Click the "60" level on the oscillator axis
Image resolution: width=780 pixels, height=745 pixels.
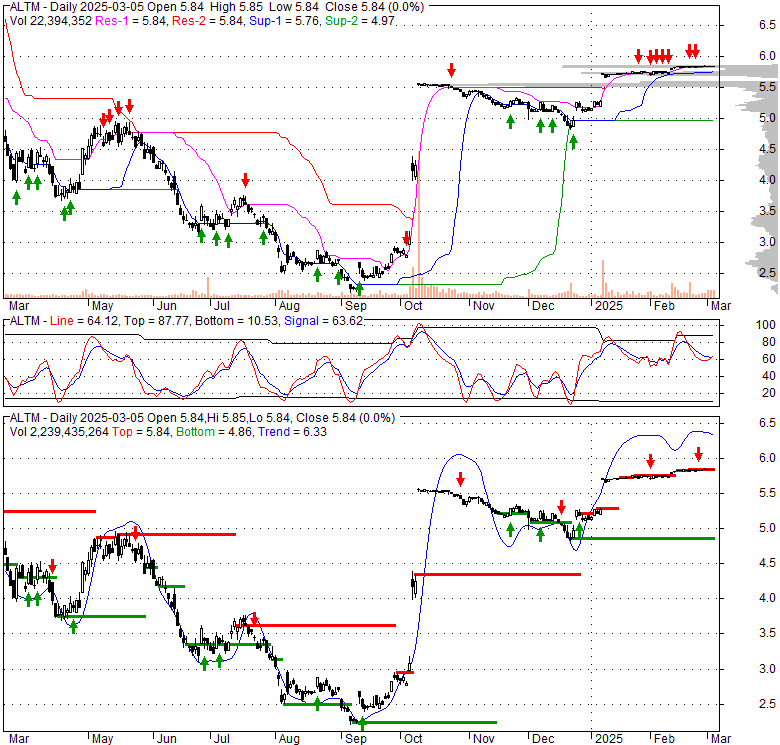[x=769, y=359]
